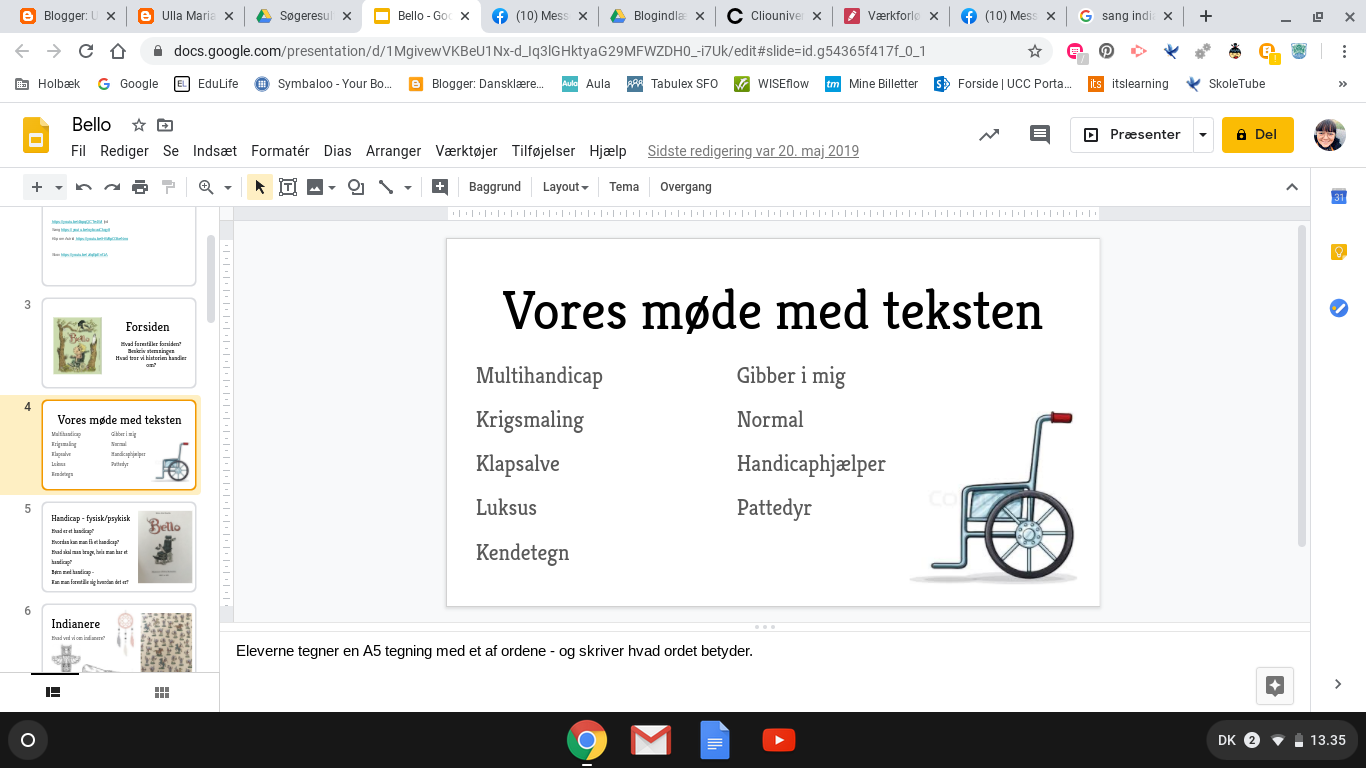Open the Præsenter options dropdown arrow

1203,135
